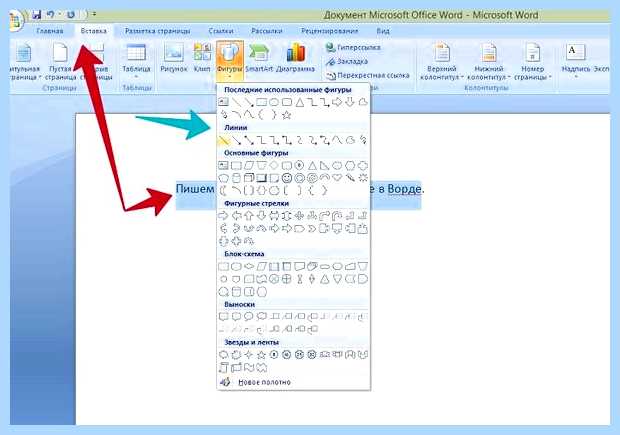Click the Диаграмма chart button

(x=295, y=58)
